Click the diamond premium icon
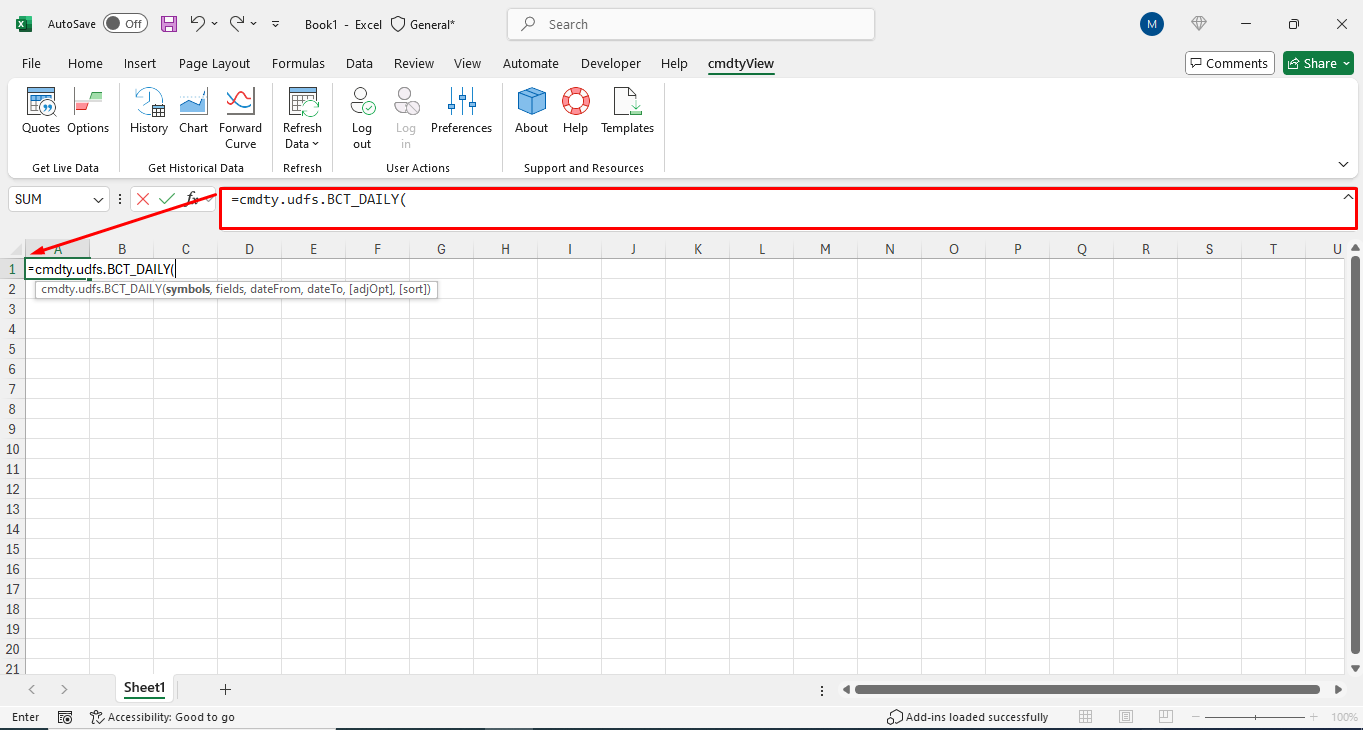Screen dimensions: 1363x730 1200,24
